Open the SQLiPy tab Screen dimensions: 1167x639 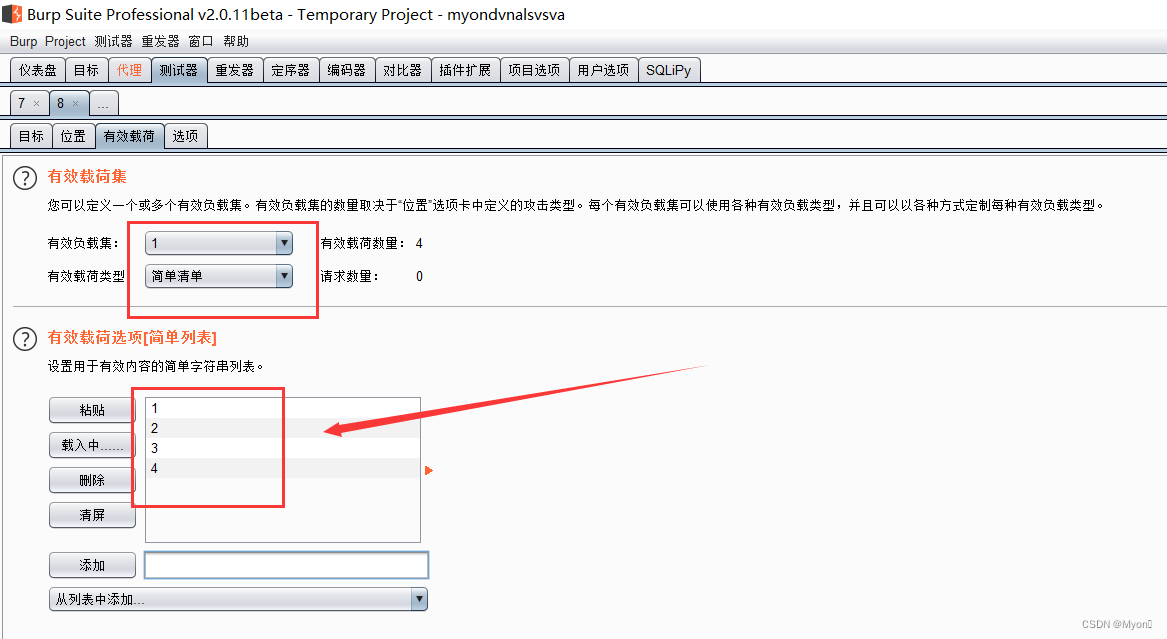click(x=668, y=70)
